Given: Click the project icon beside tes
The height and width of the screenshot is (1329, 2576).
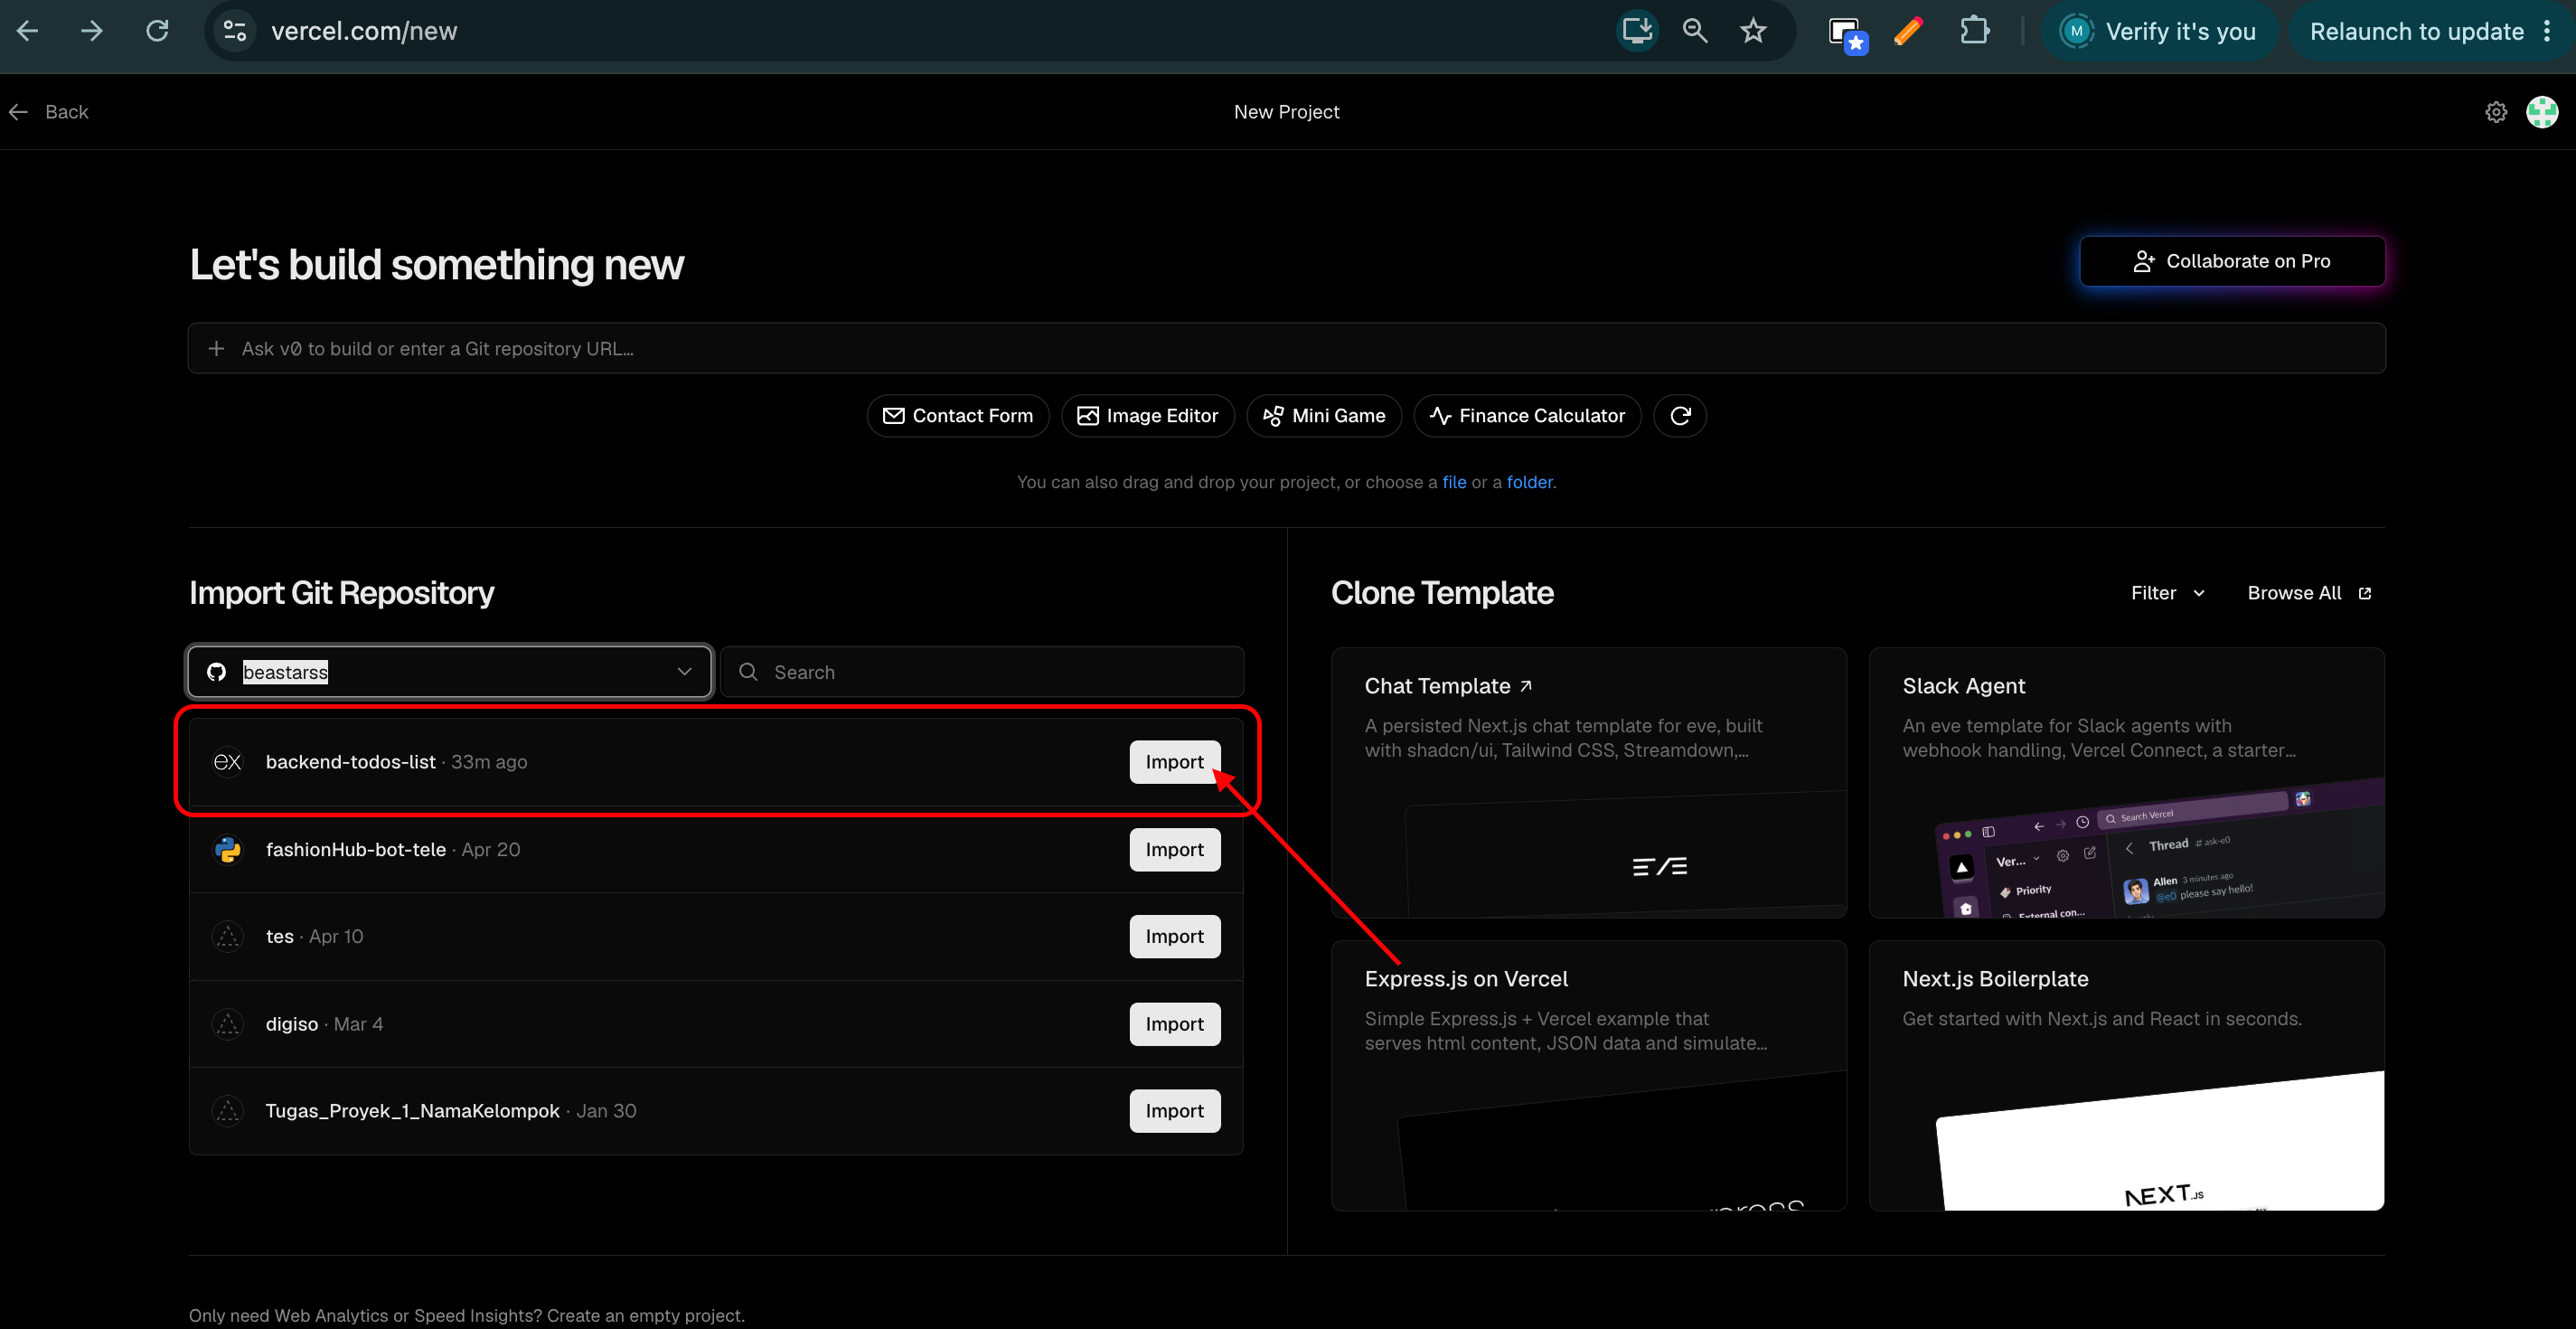Looking at the screenshot, I should pyautogui.click(x=228, y=937).
